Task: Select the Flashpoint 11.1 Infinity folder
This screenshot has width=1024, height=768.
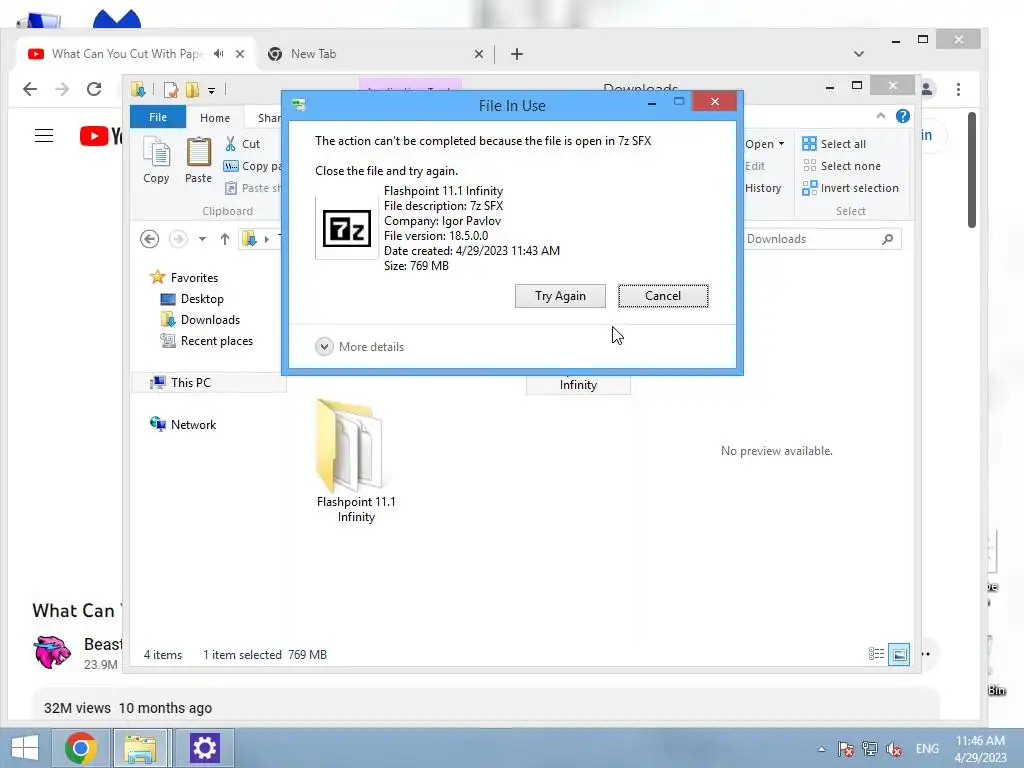Action: point(356,461)
